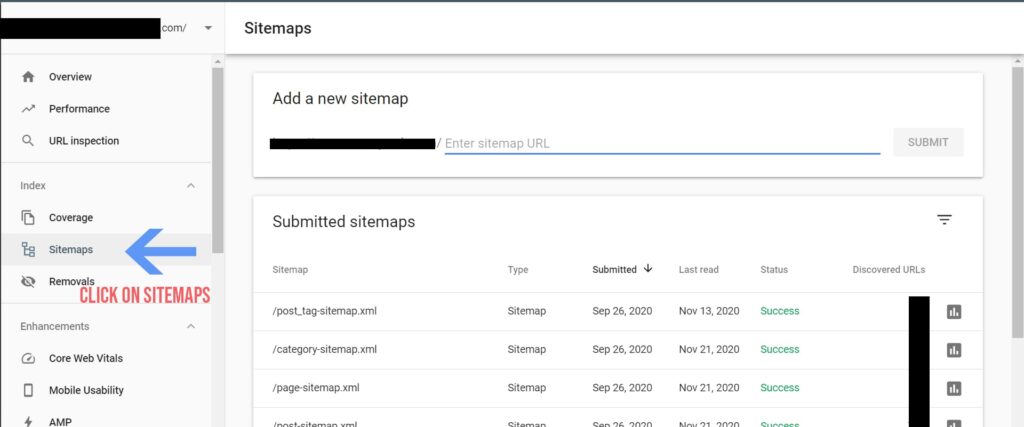
Task: Click the Overview home icon
Action: click(x=28, y=77)
